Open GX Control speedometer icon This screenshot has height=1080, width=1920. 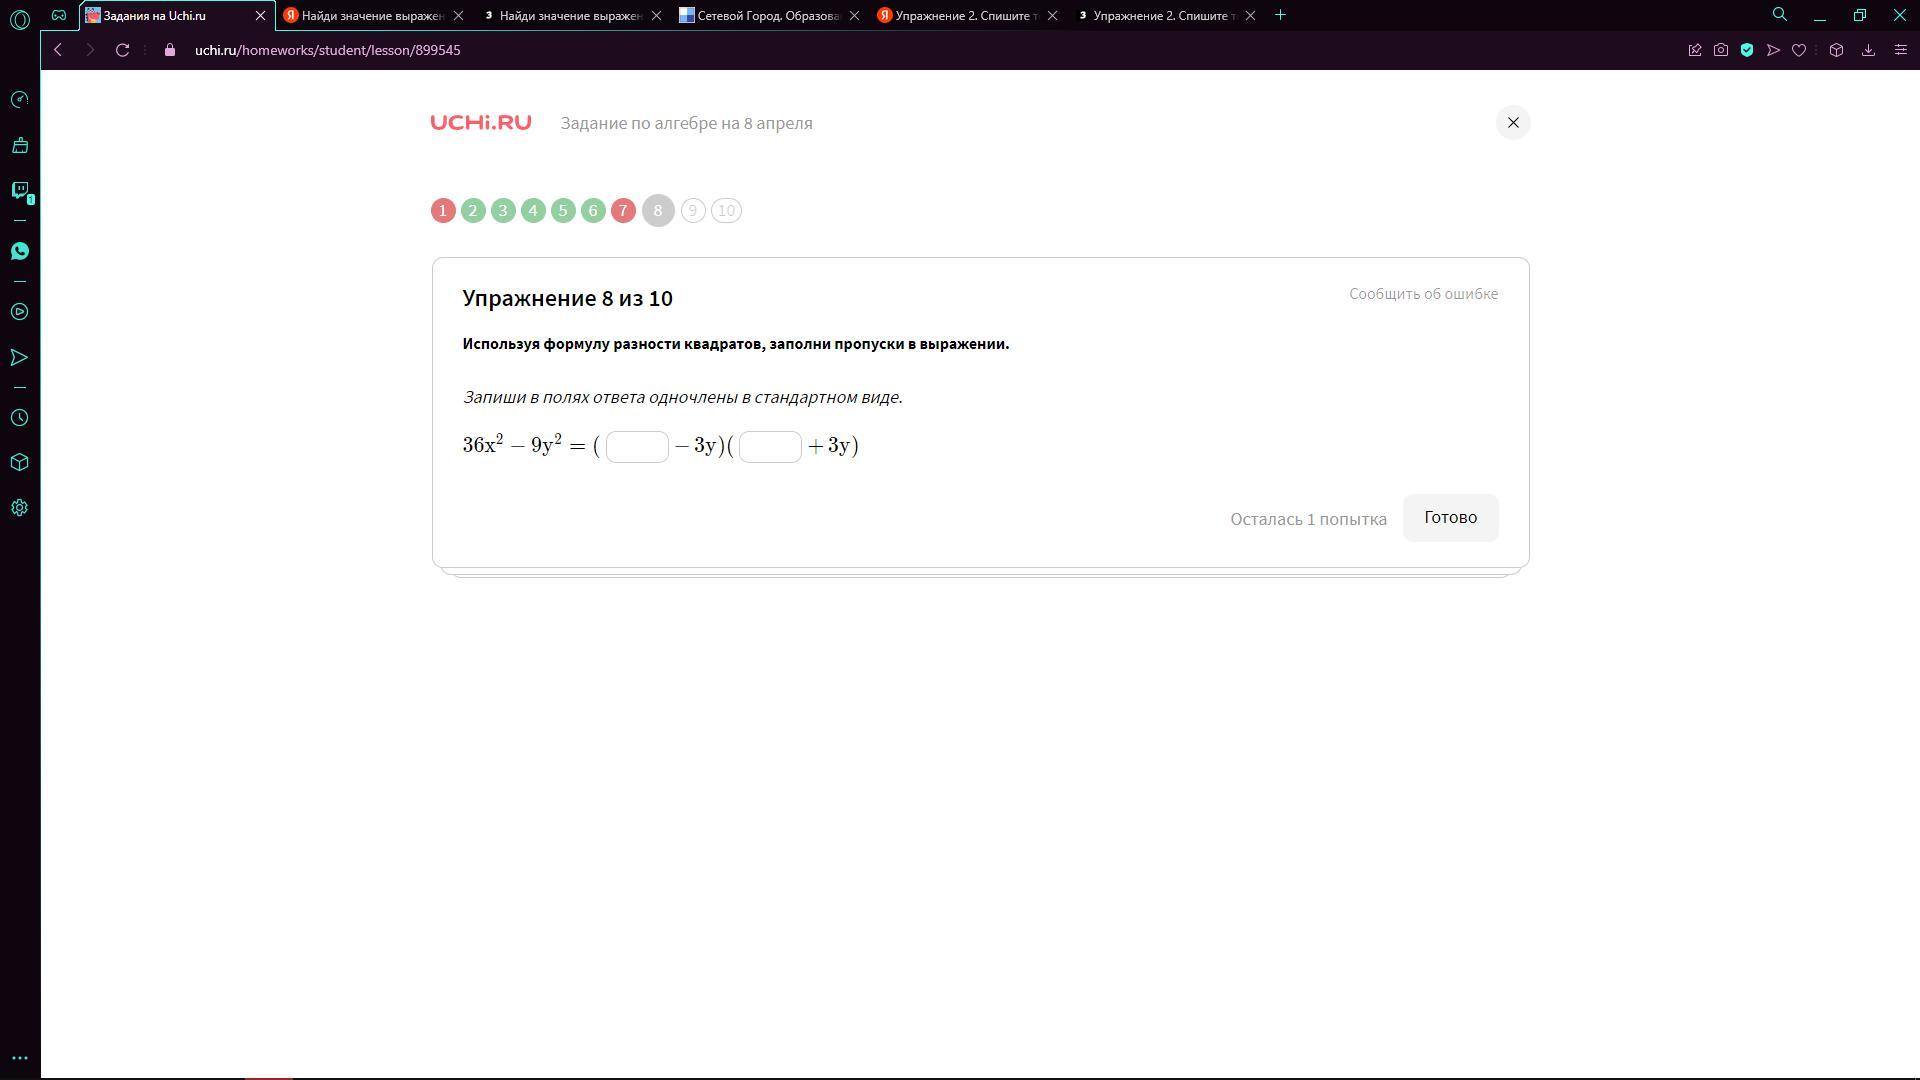click(x=19, y=100)
